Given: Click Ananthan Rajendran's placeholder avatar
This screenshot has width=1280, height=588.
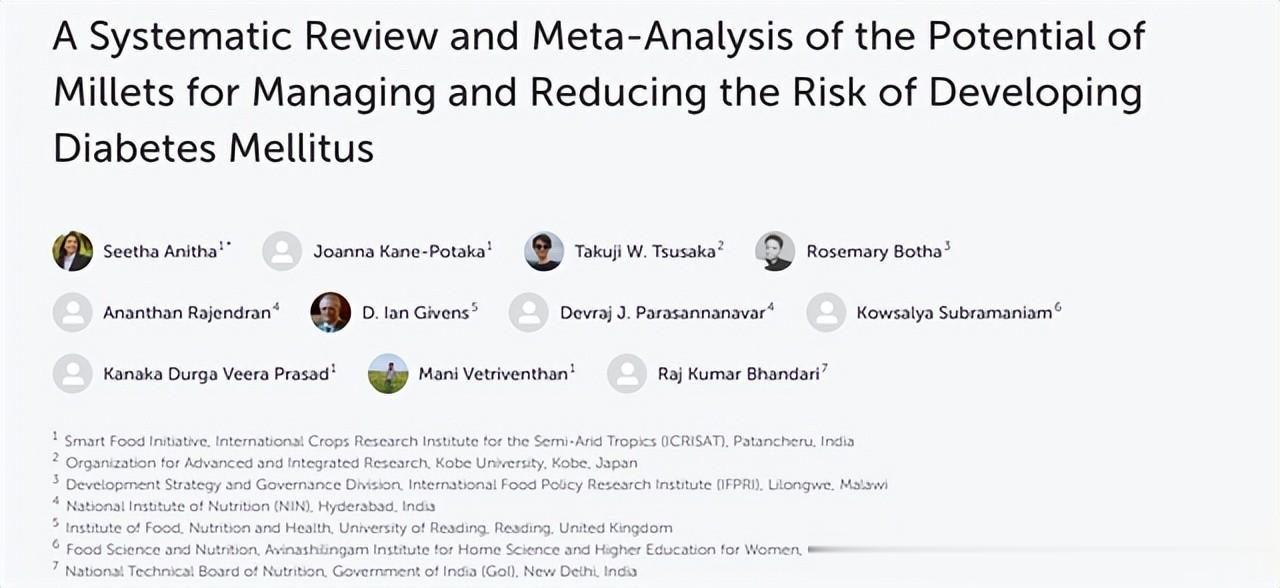Looking at the screenshot, I should pos(72,312).
